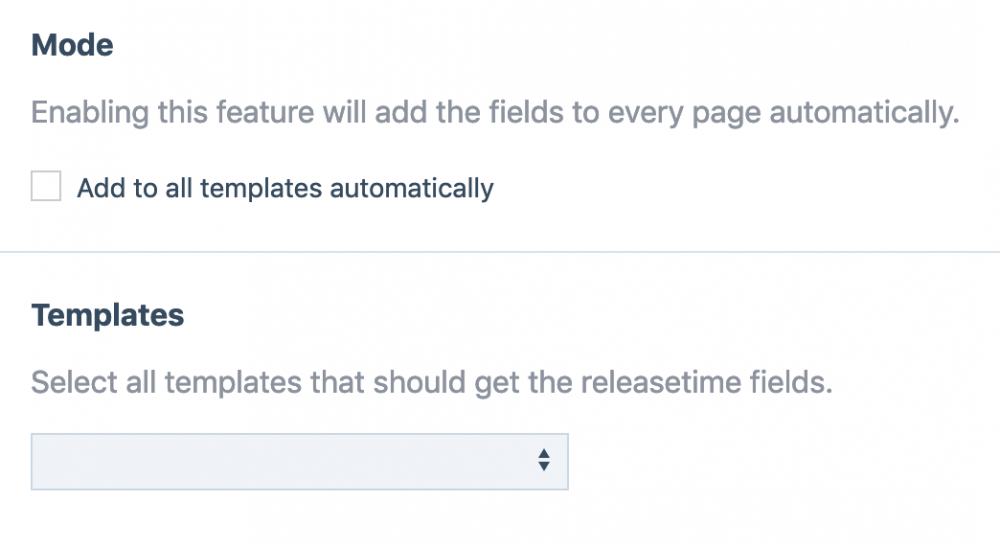The height and width of the screenshot is (546, 1000).
Task: Open the Templates select dropdown
Action: click(299, 461)
